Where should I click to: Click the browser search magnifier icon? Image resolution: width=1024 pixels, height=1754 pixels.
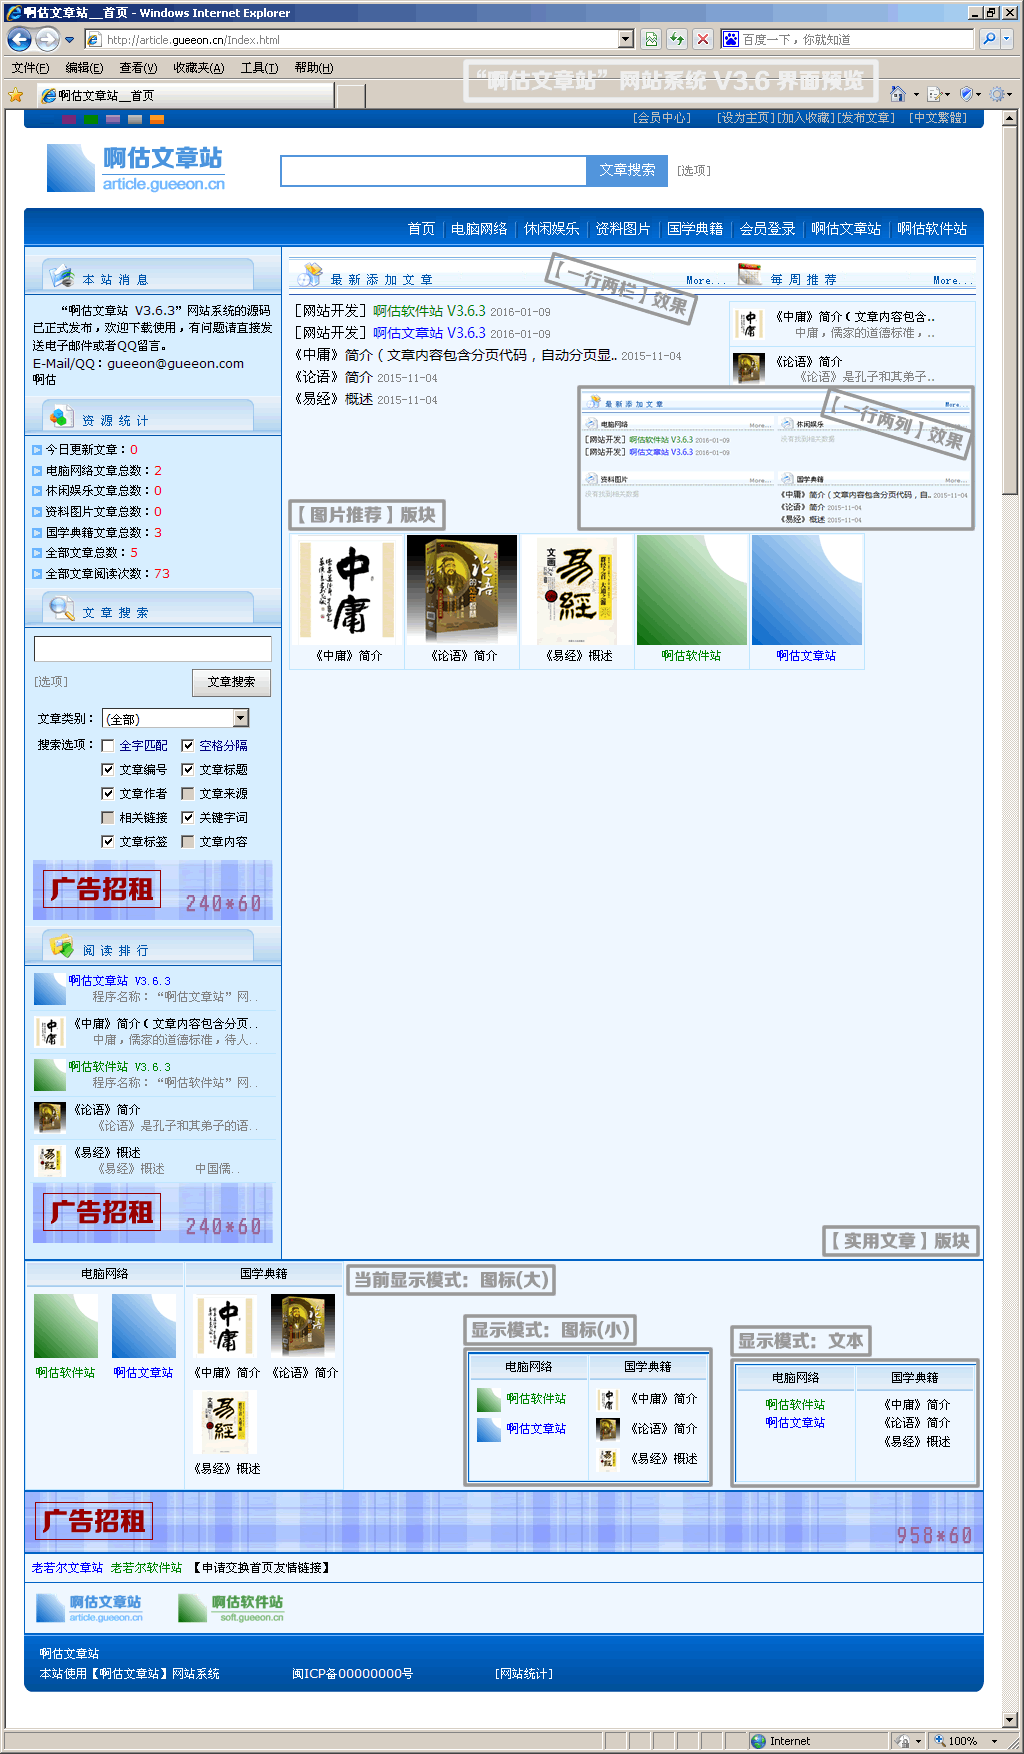coord(989,39)
